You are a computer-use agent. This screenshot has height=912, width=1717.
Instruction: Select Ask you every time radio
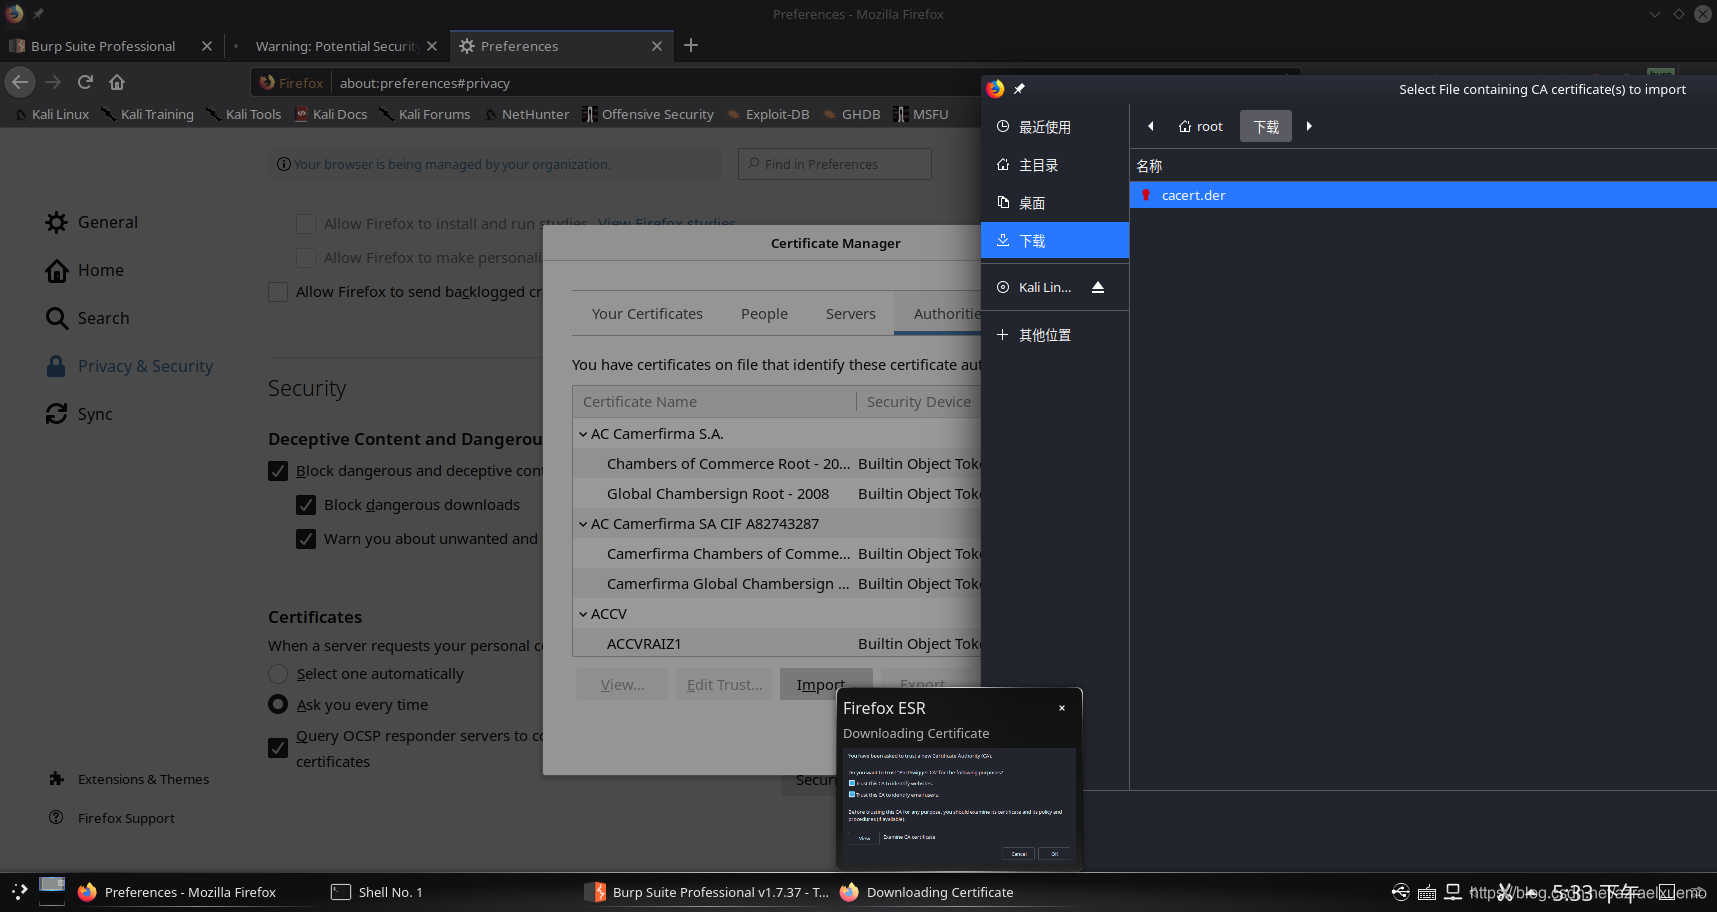(278, 704)
